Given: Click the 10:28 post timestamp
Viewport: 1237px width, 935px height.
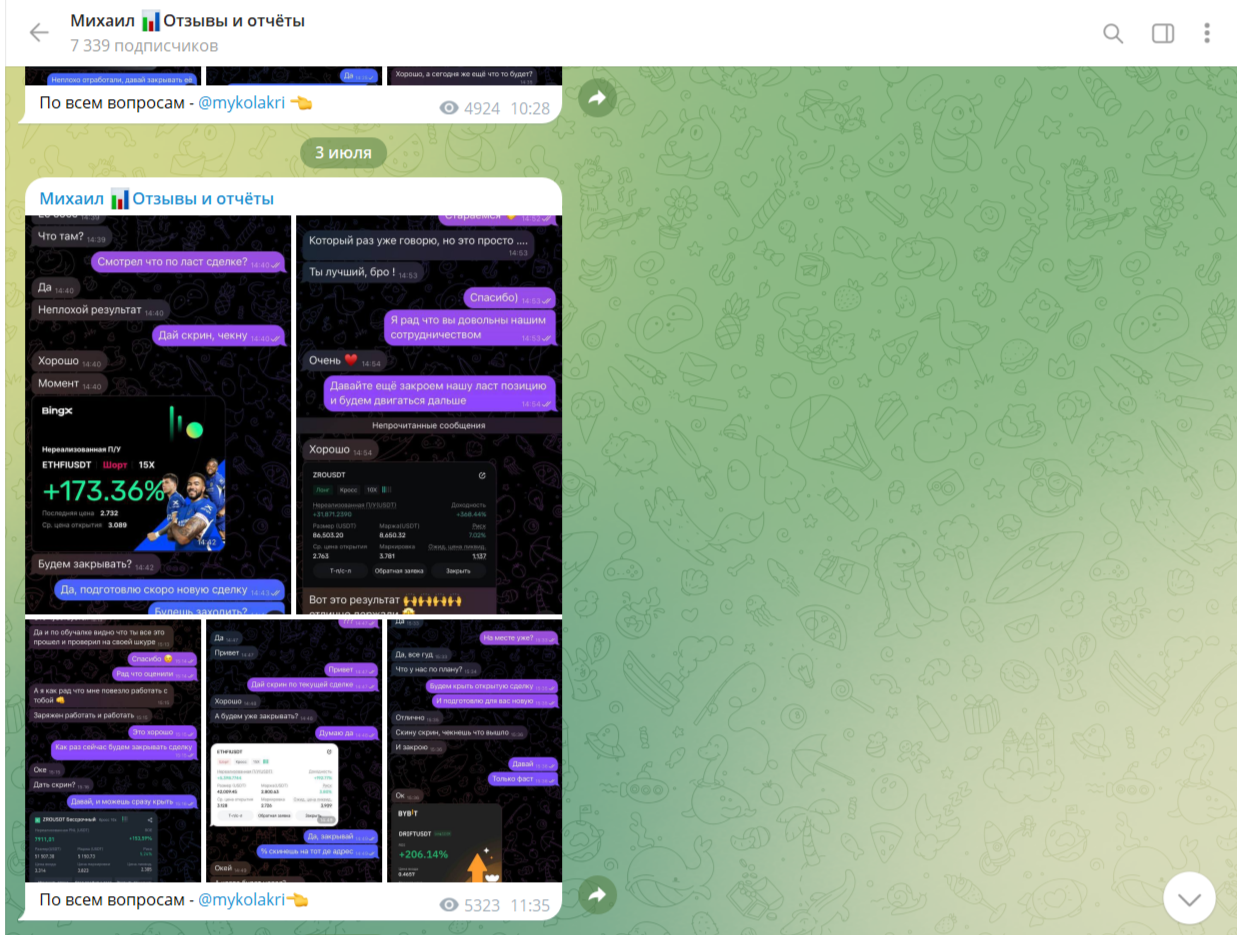Looking at the screenshot, I should (x=530, y=108).
